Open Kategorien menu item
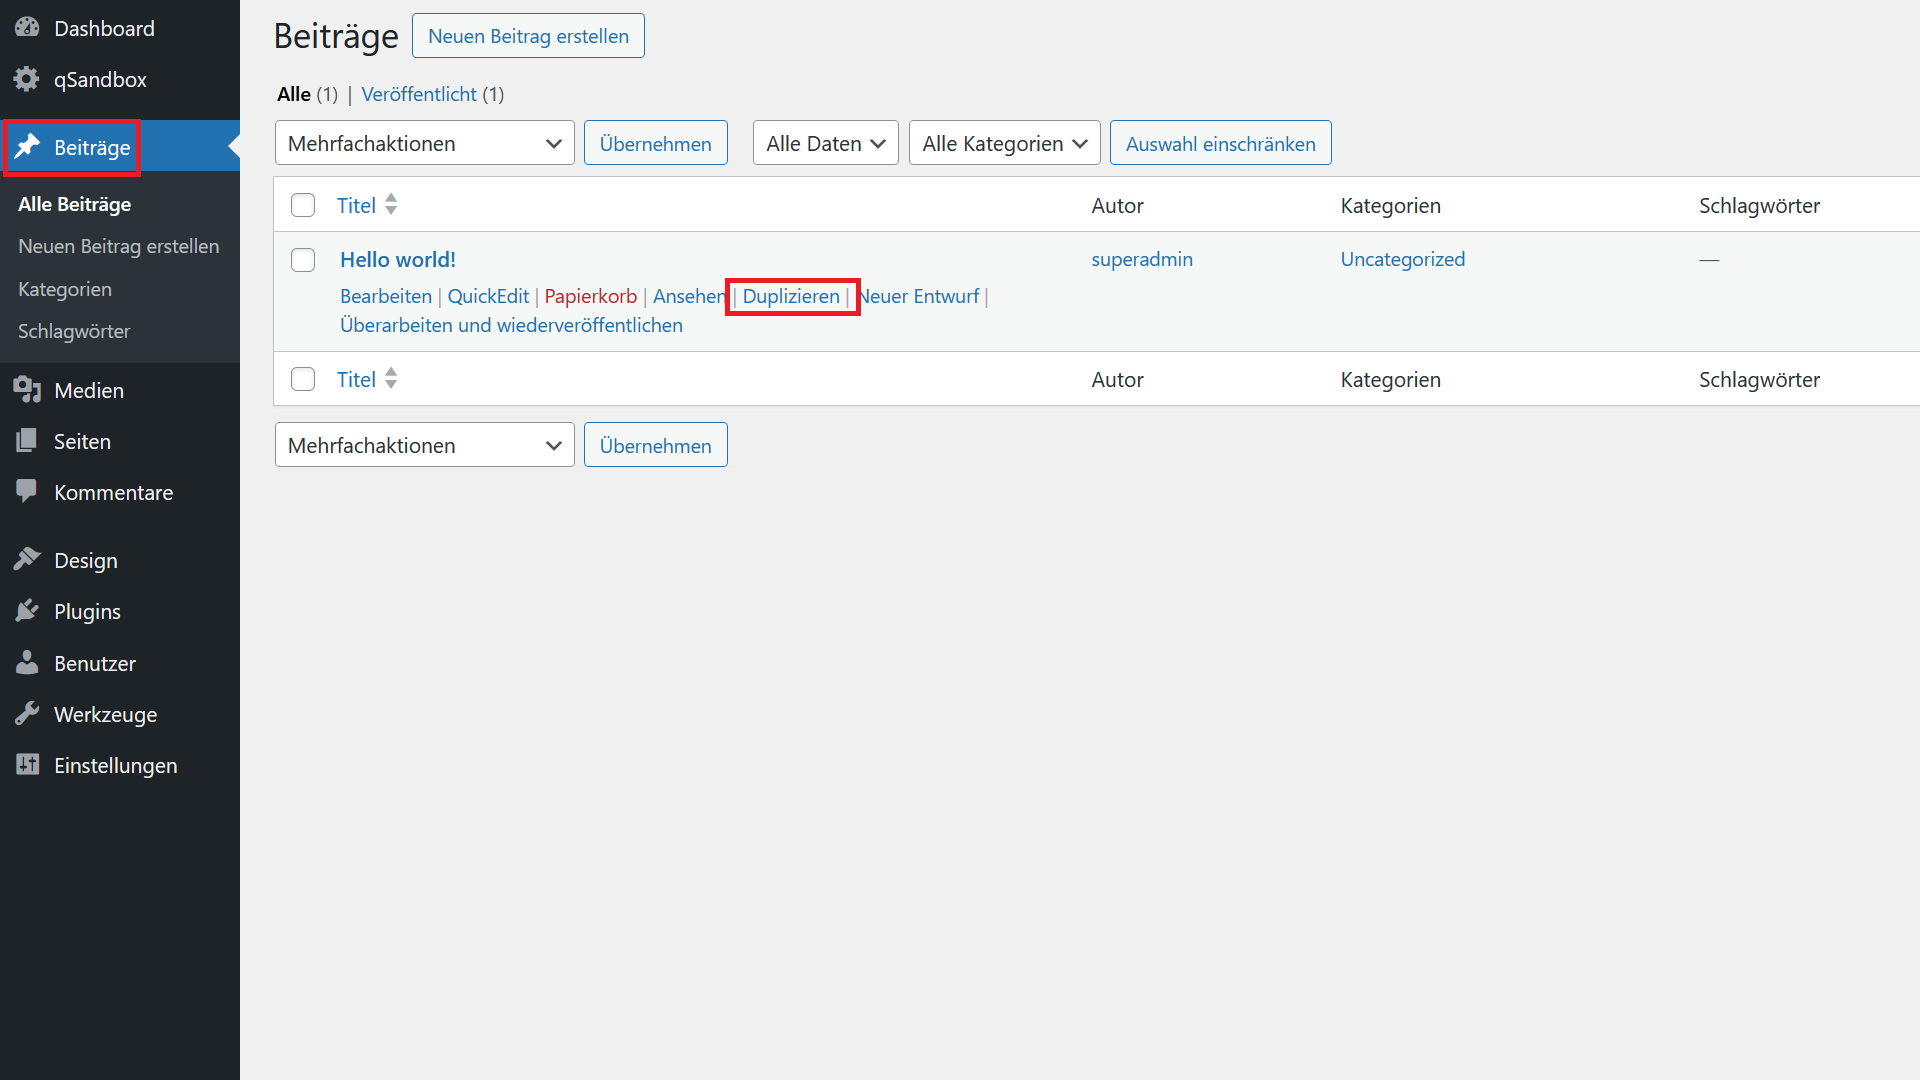This screenshot has width=1920, height=1080. pyautogui.click(x=63, y=287)
